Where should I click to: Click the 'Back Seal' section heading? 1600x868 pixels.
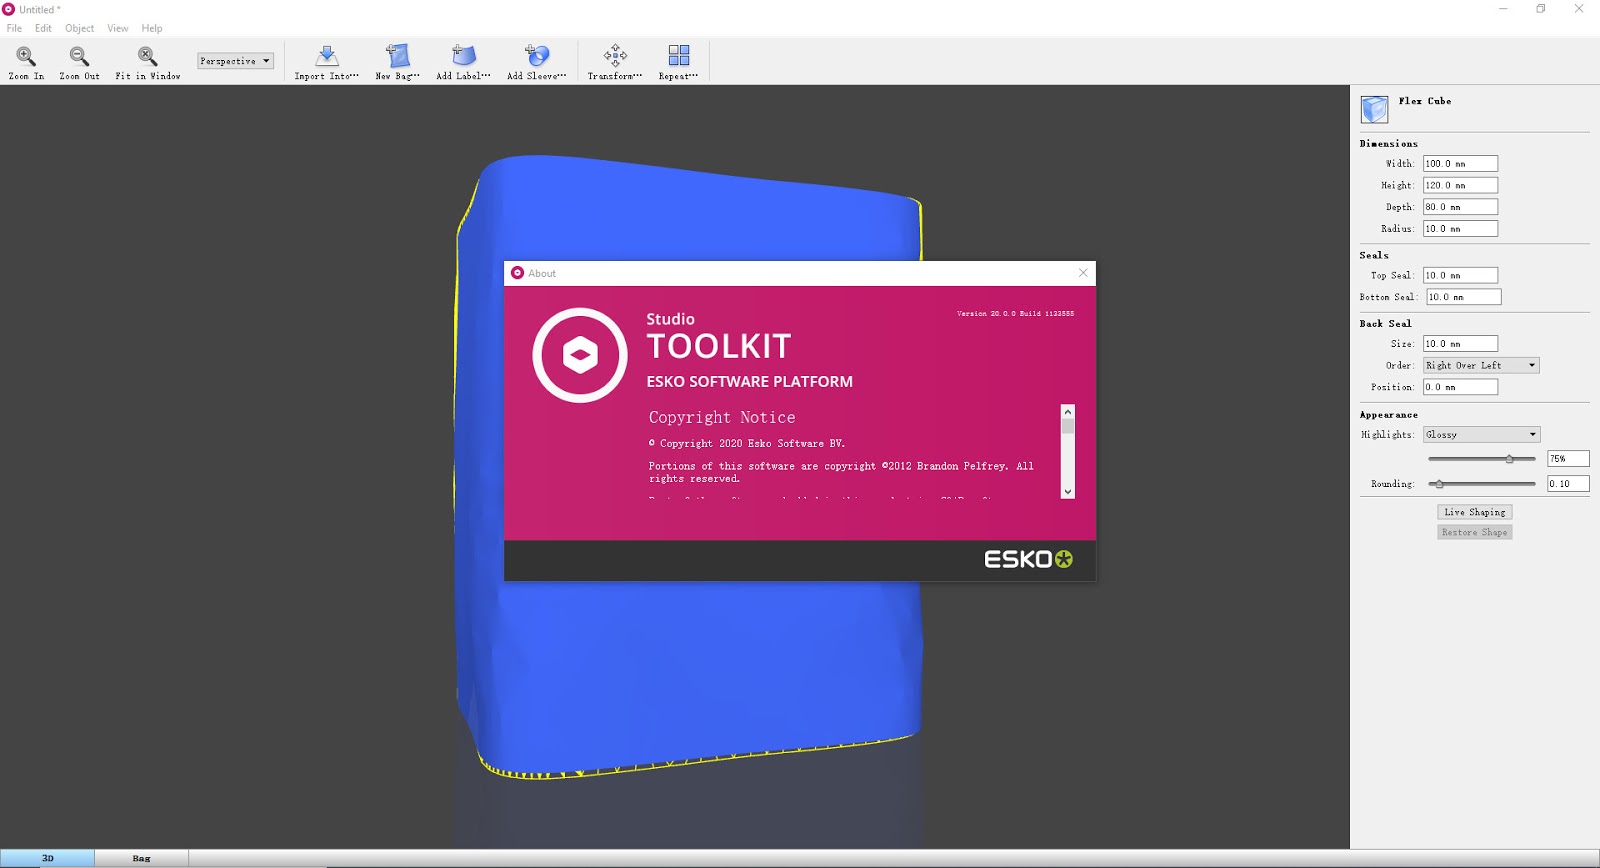1385,324
